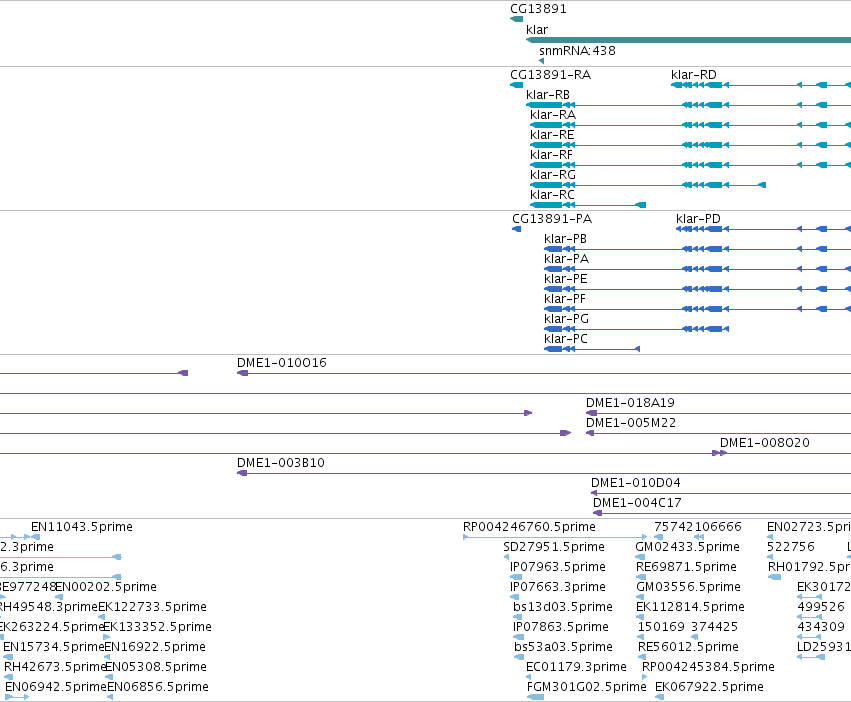Open the EN06856.5prime EST label

coord(158,688)
